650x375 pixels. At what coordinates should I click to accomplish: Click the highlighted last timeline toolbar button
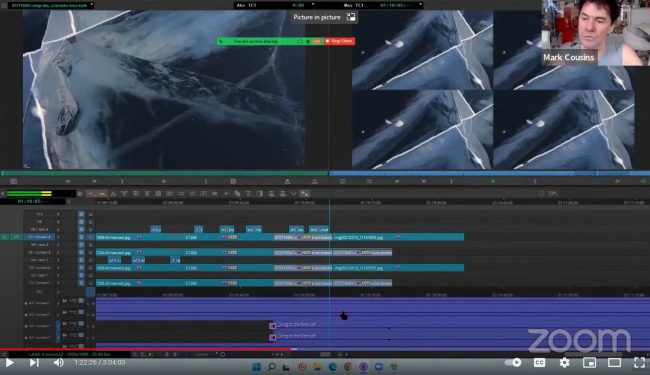[x=305, y=194]
